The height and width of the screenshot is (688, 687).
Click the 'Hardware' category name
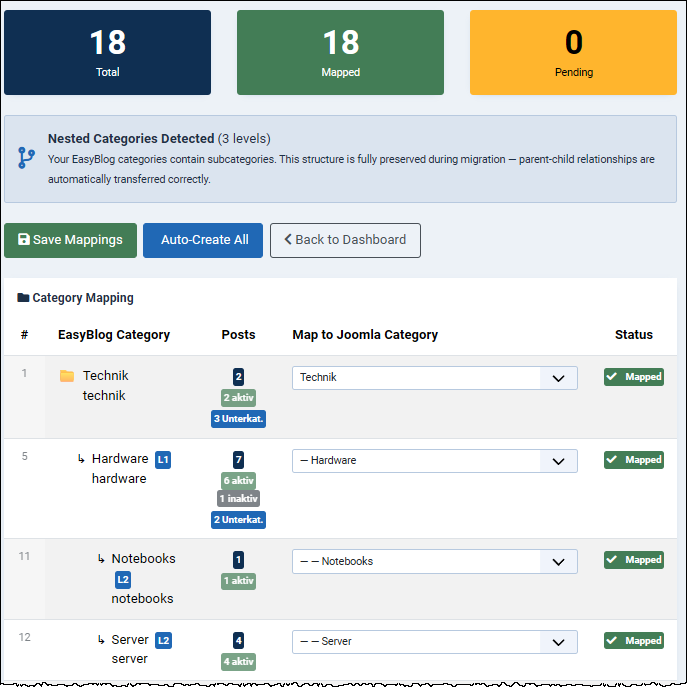[x=120, y=459]
